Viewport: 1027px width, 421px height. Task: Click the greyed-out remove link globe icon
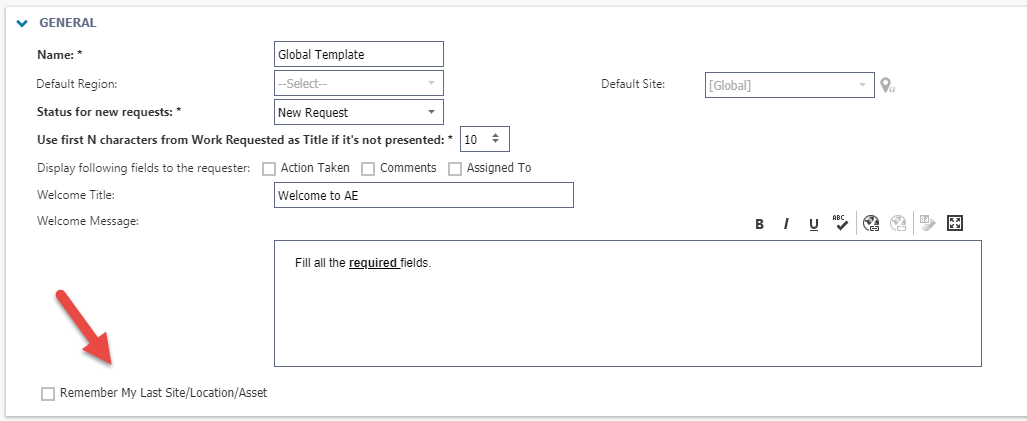coord(897,223)
